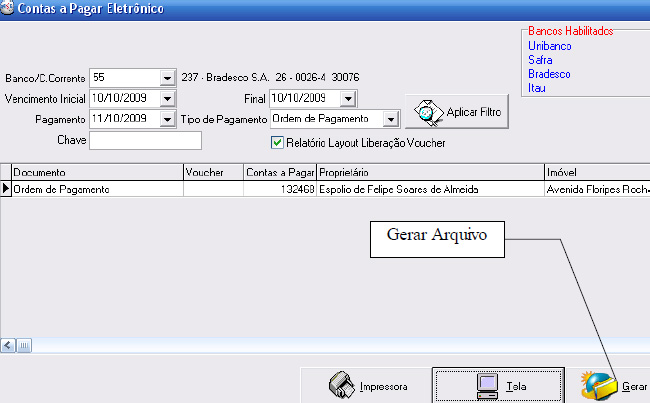The height and width of the screenshot is (403, 650).
Task: Click the application icon in title bar
Action: click(8, 9)
